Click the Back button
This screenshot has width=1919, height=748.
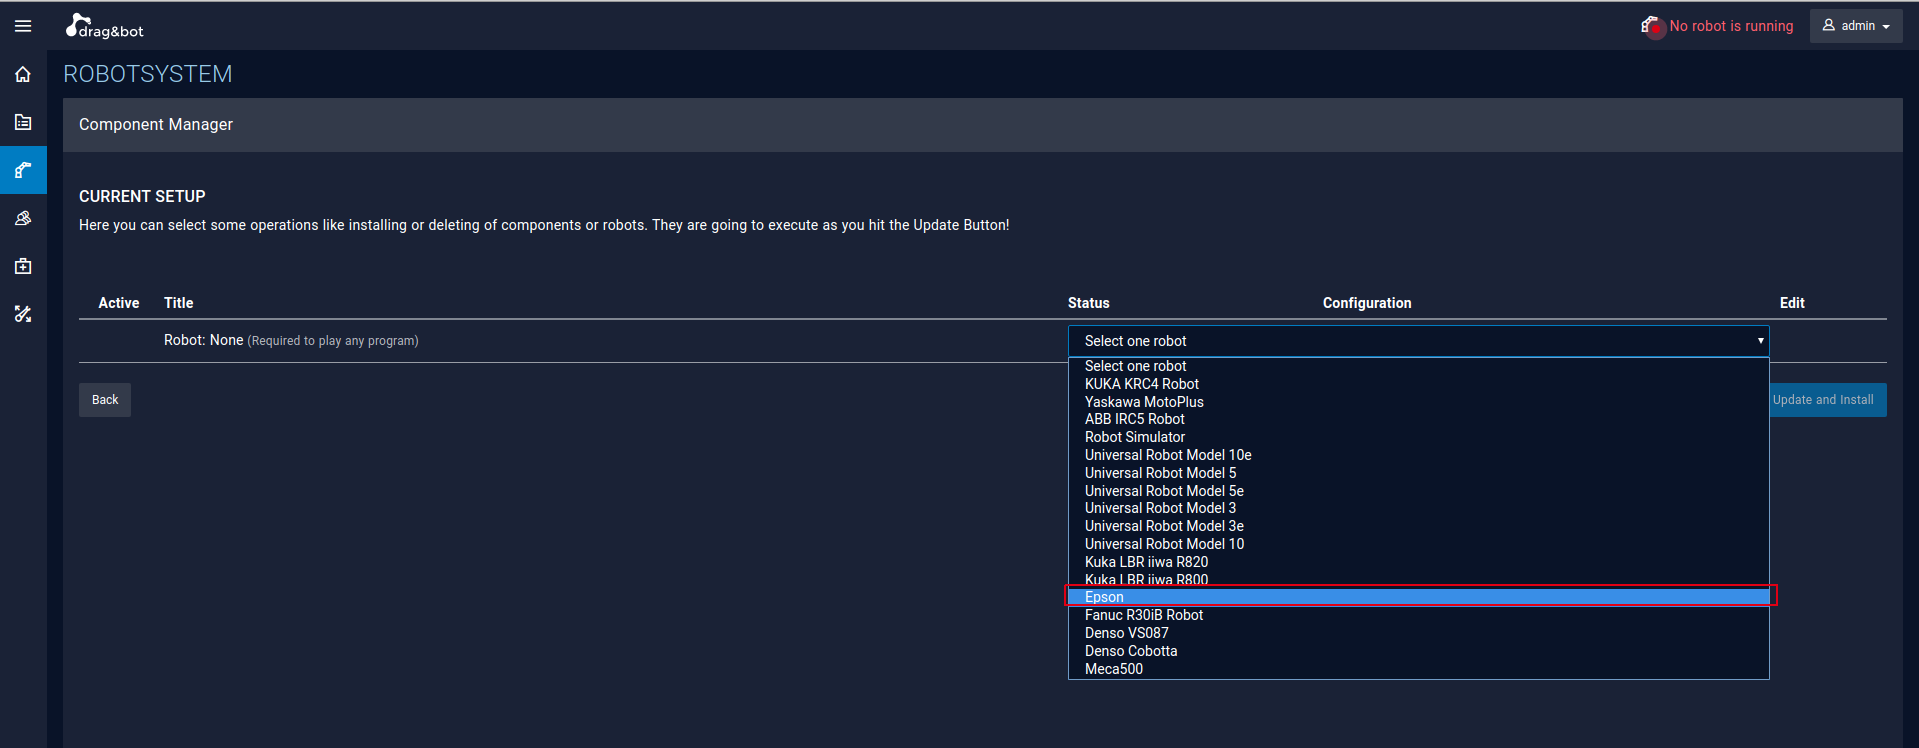click(105, 400)
